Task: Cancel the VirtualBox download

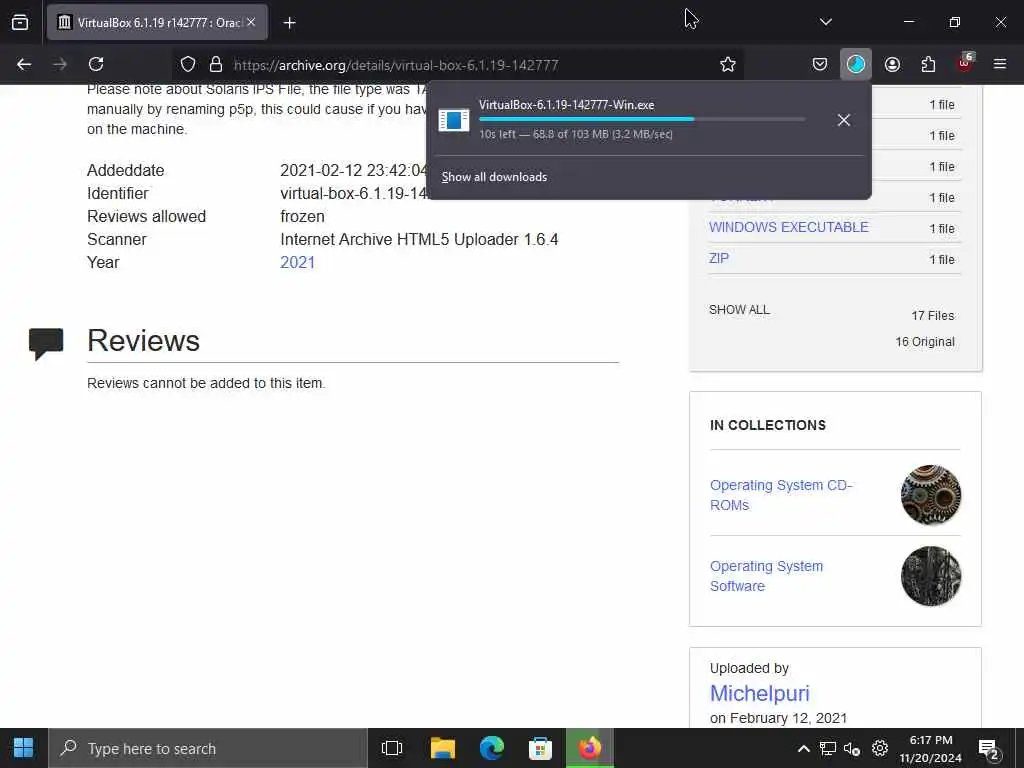Action: click(844, 120)
